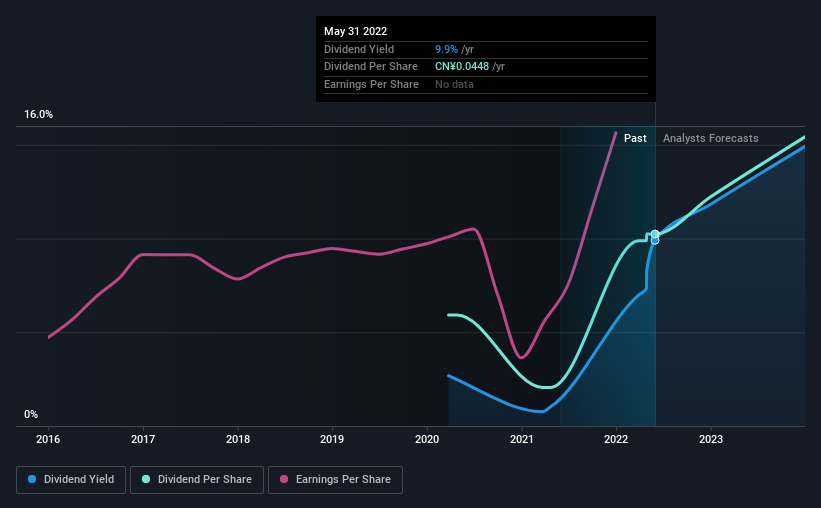Select the 2017 x-axis label
The width and height of the screenshot is (821, 508).
pyautogui.click(x=142, y=439)
